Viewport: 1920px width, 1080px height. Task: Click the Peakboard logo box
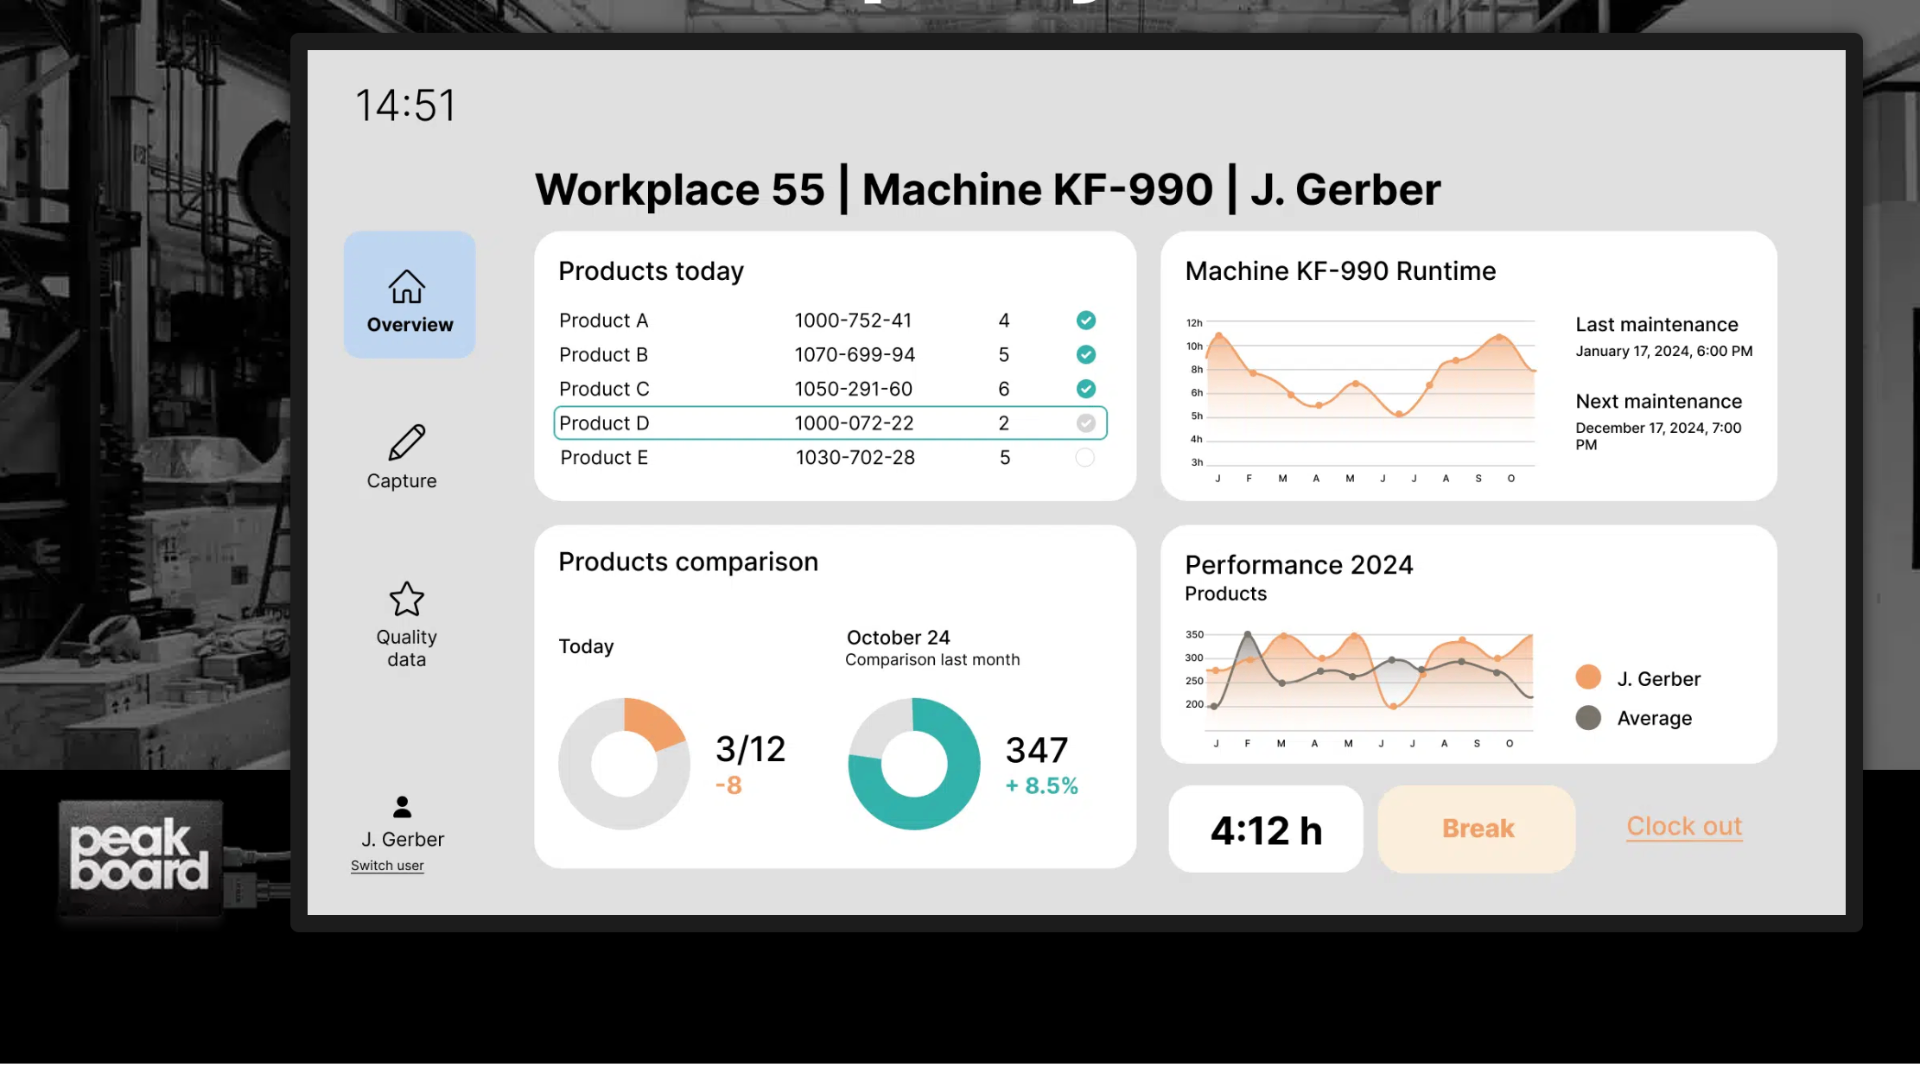pos(140,858)
